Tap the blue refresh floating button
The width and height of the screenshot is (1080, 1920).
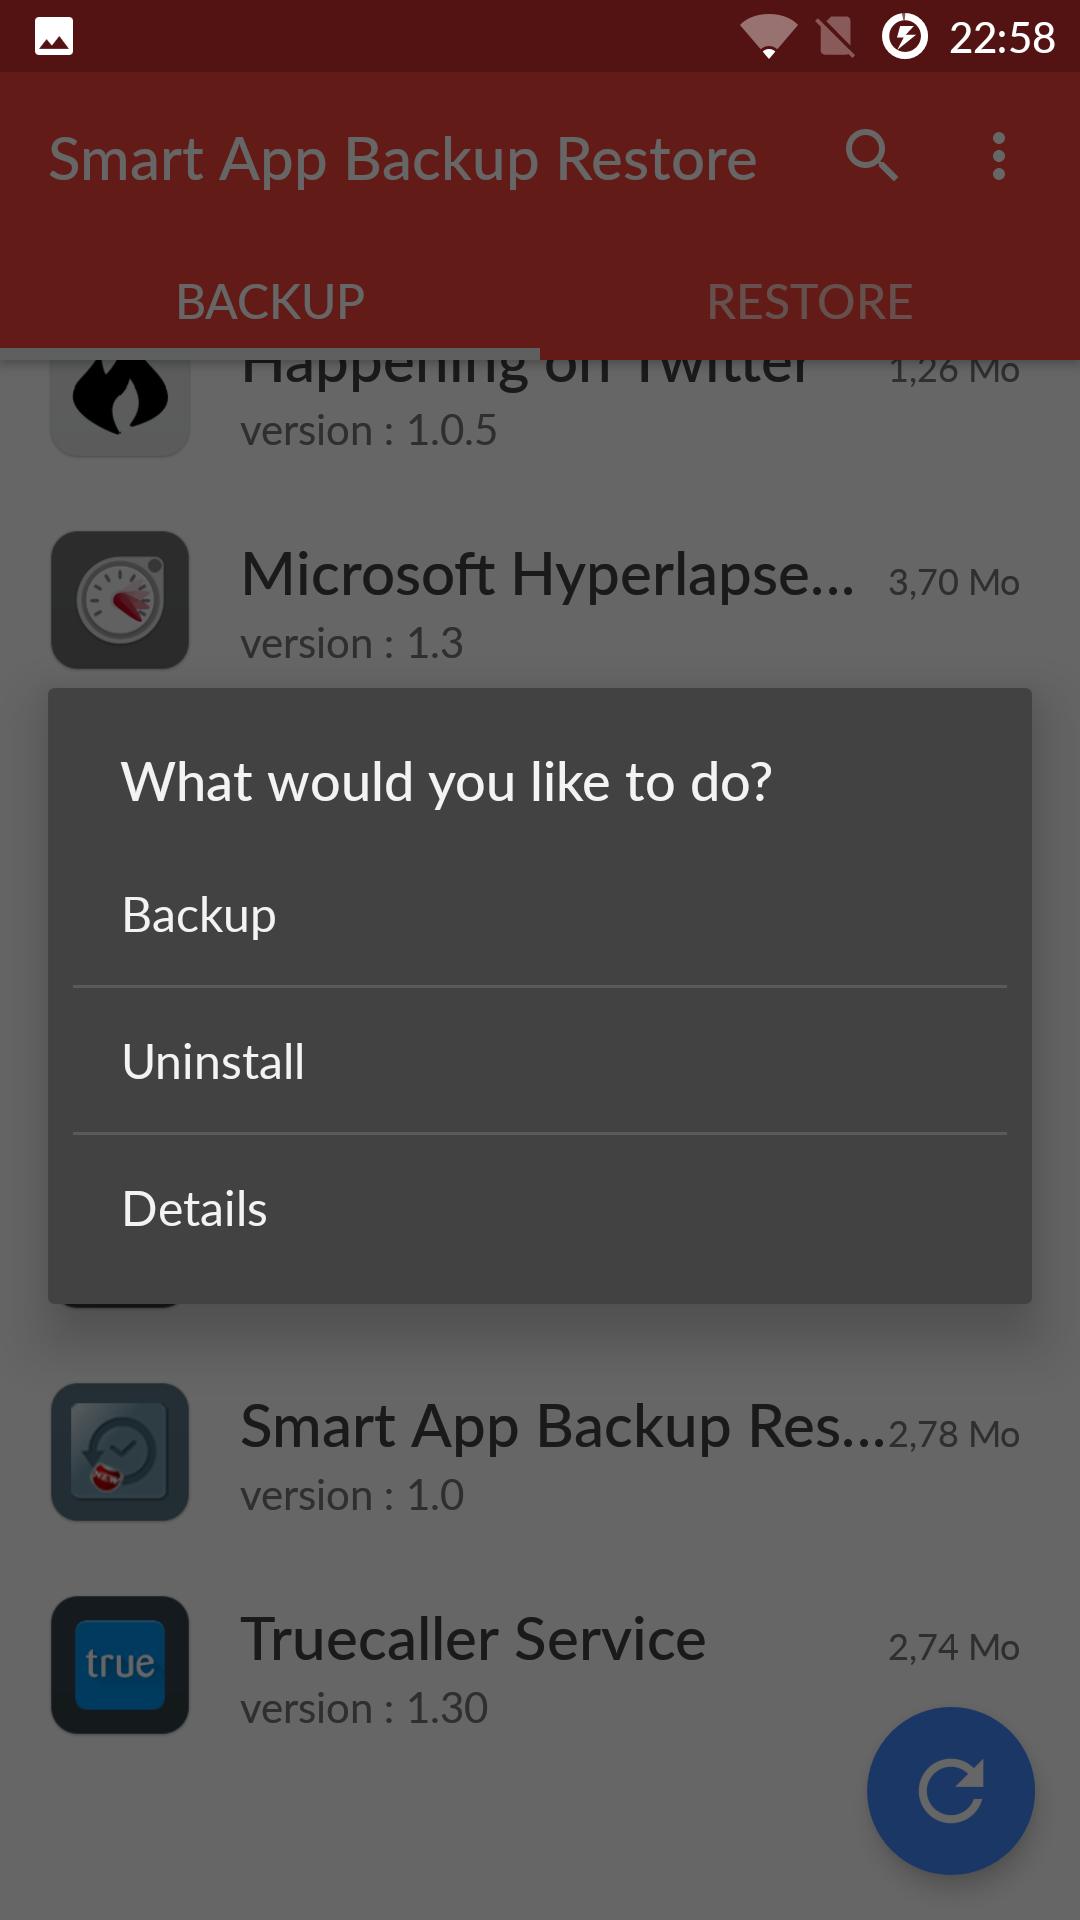point(951,1791)
